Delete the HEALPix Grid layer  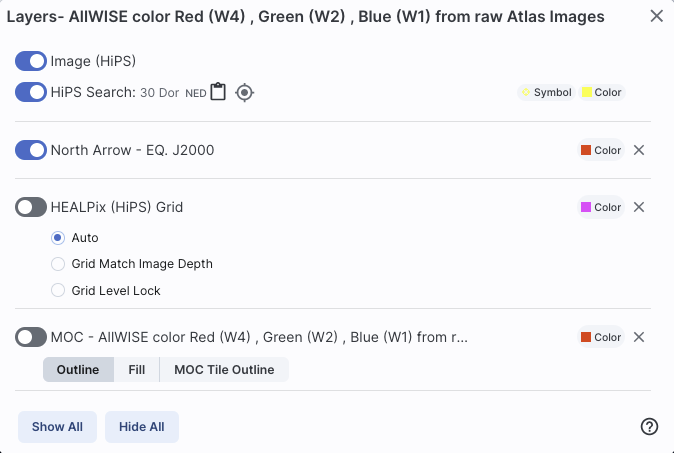click(639, 207)
